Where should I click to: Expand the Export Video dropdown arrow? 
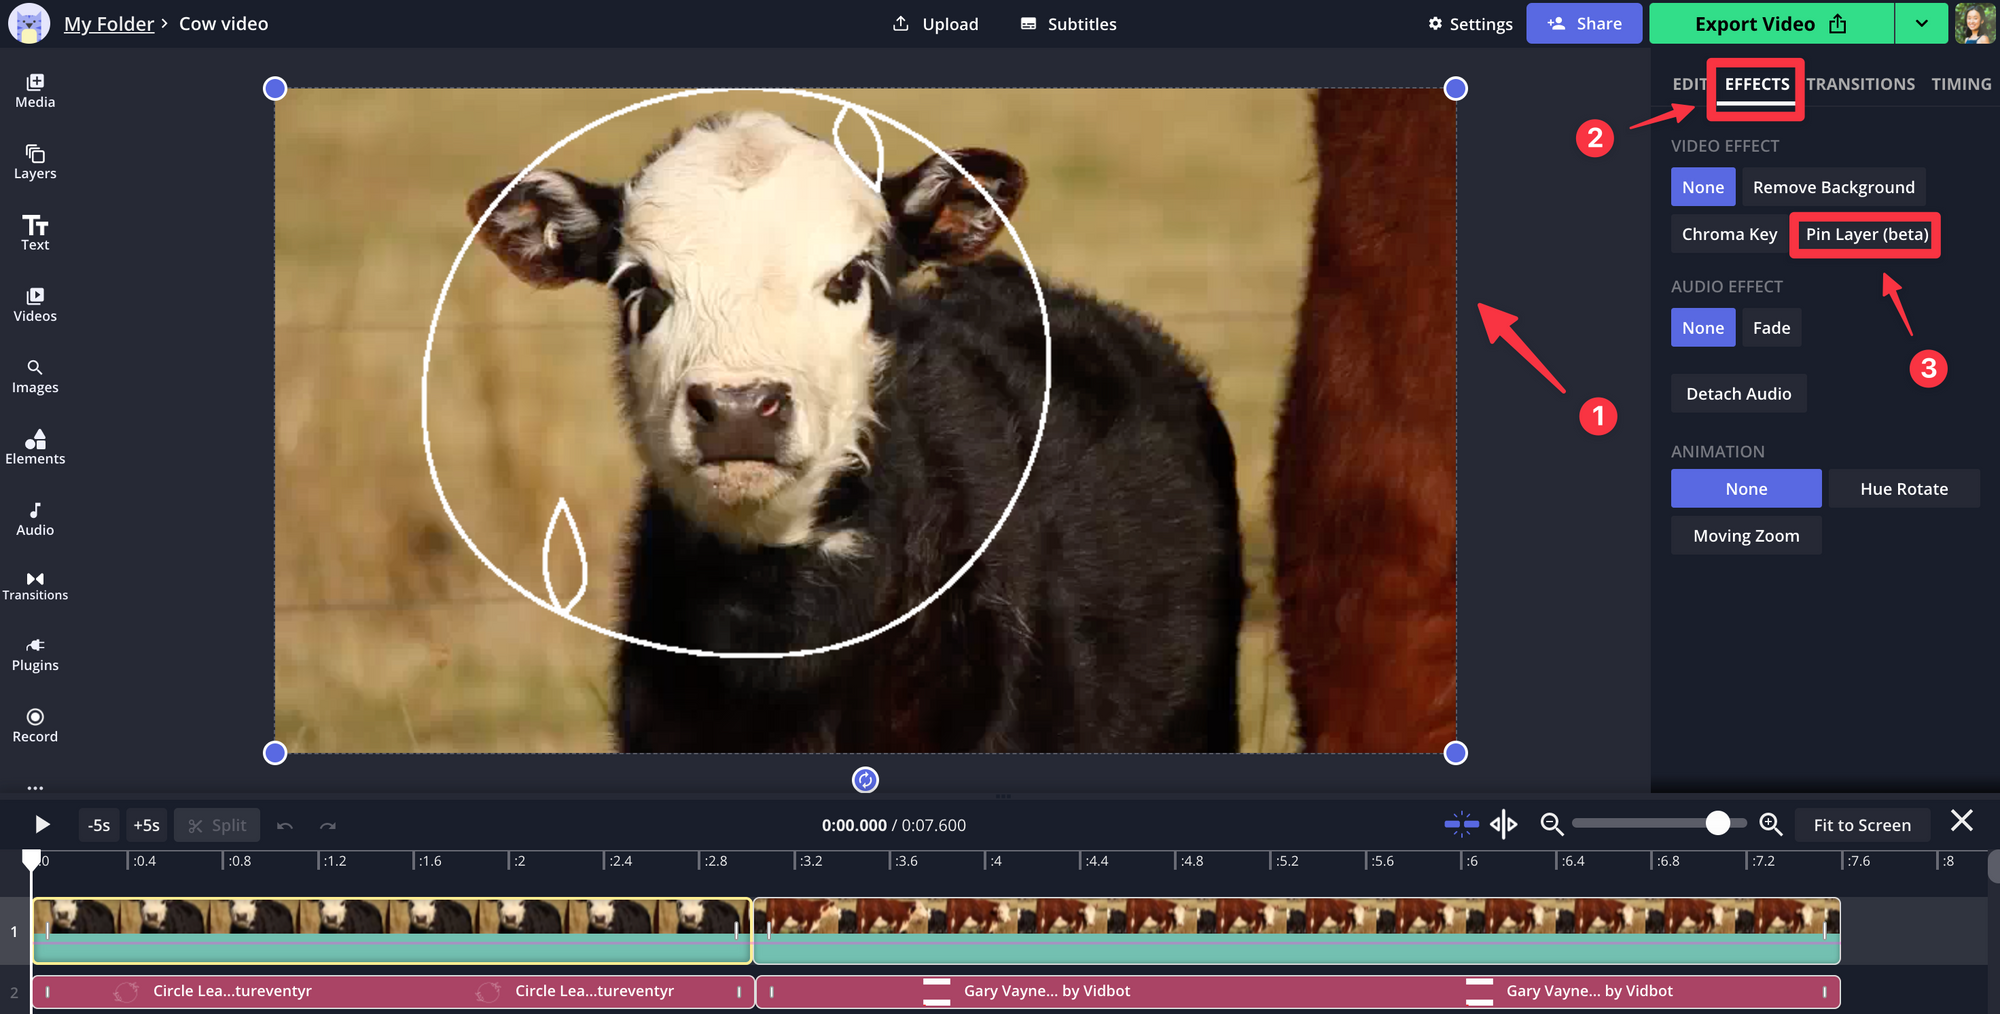coord(1921,24)
